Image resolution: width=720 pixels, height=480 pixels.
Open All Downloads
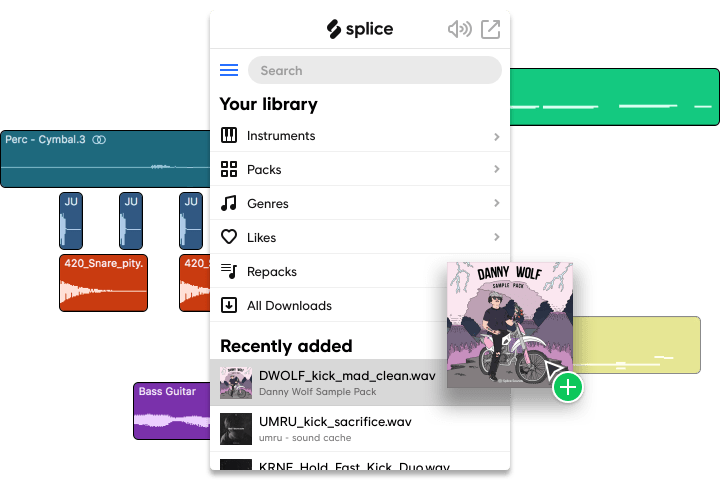coord(329,305)
